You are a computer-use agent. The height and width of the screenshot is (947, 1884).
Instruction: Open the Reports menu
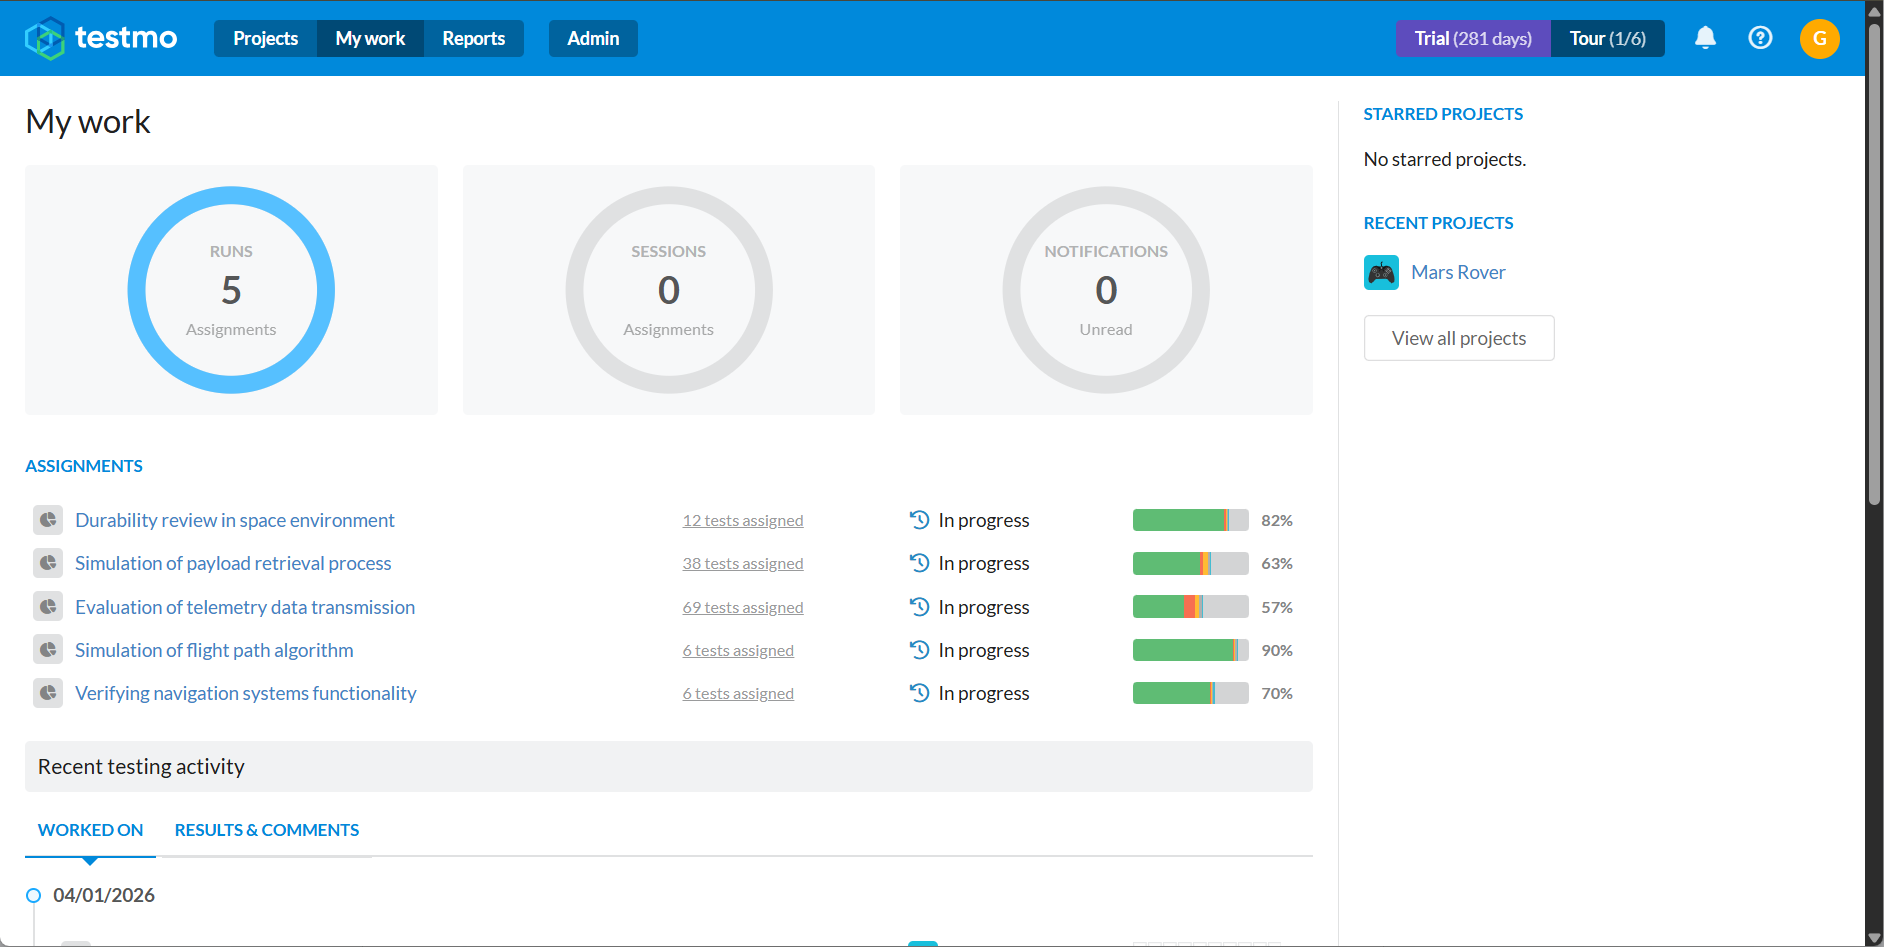pyautogui.click(x=473, y=38)
